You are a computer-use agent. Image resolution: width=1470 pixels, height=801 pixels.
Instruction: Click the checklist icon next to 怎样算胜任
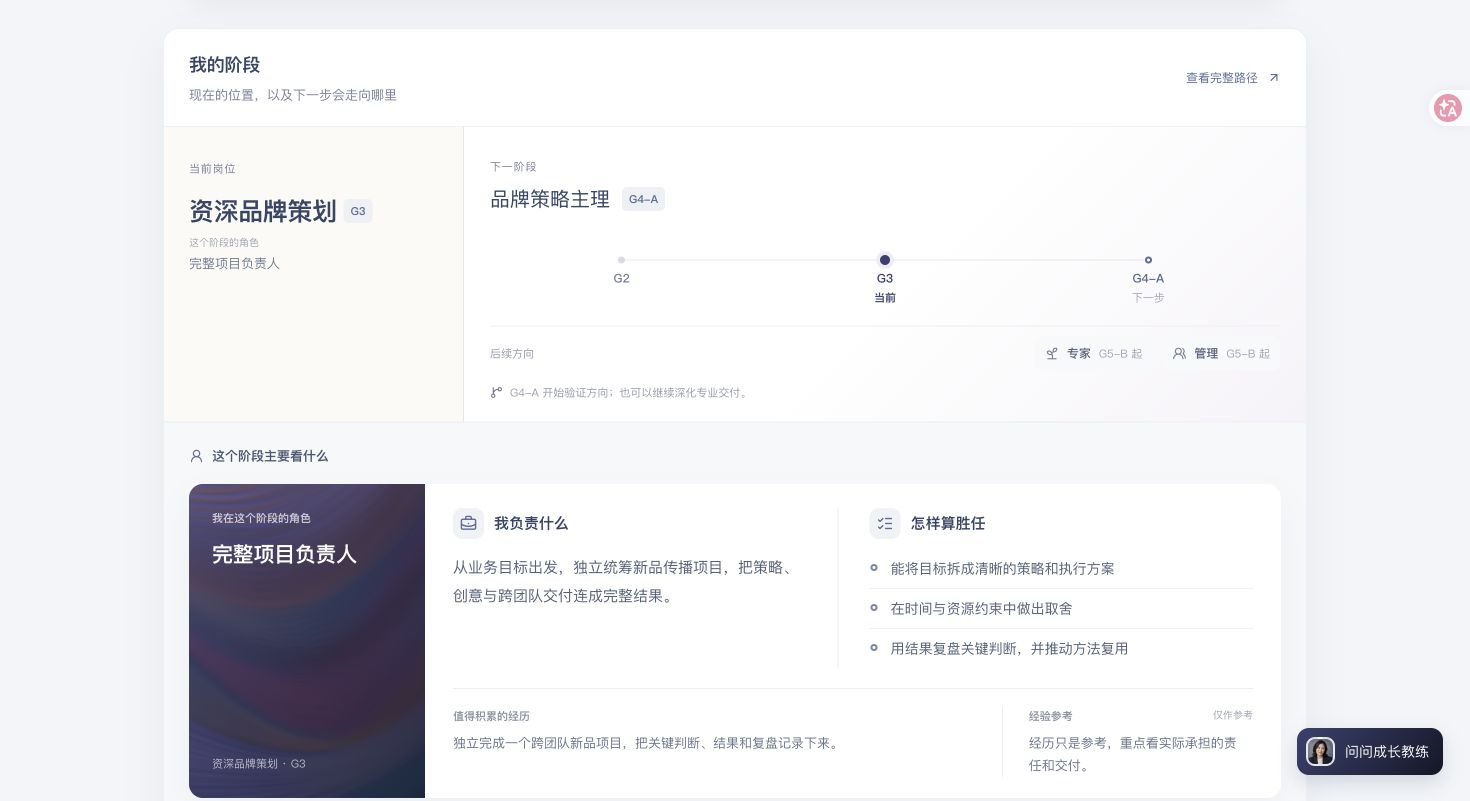click(x=885, y=523)
